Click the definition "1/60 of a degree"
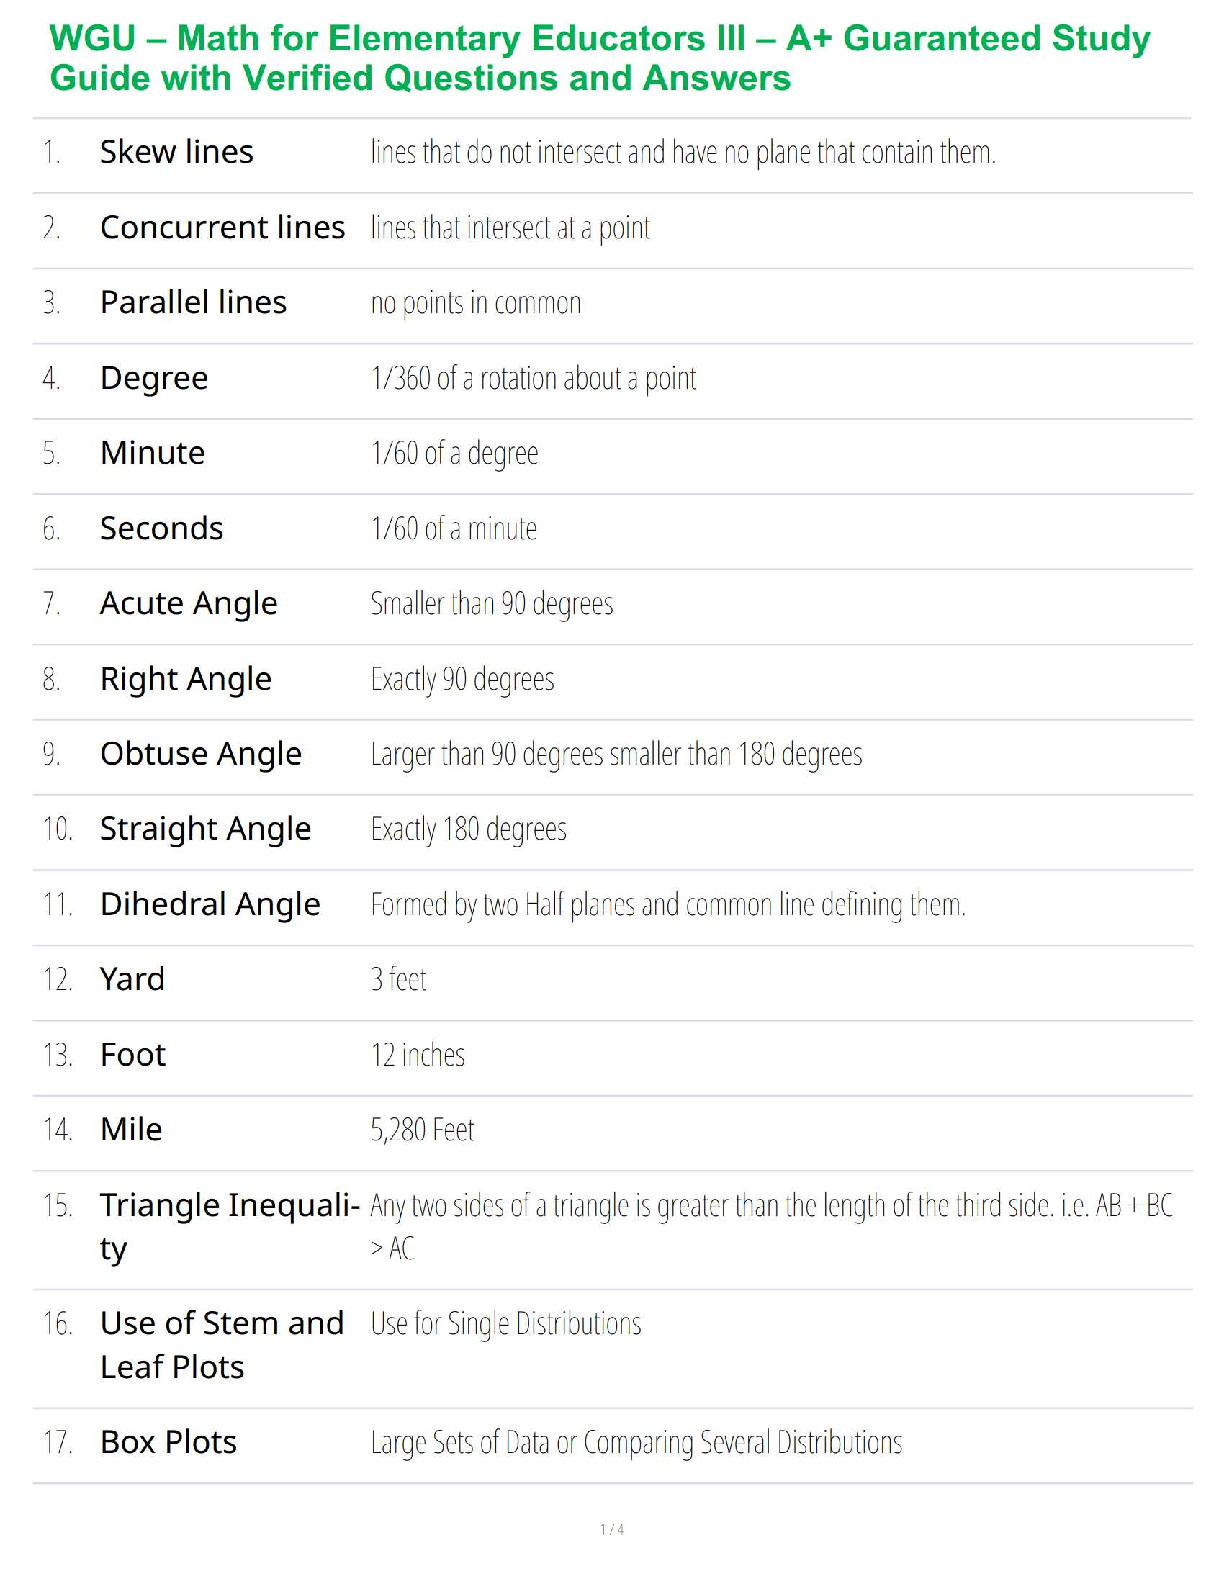The height and width of the screenshot is (1584, 1224). (x=454, y=454)
